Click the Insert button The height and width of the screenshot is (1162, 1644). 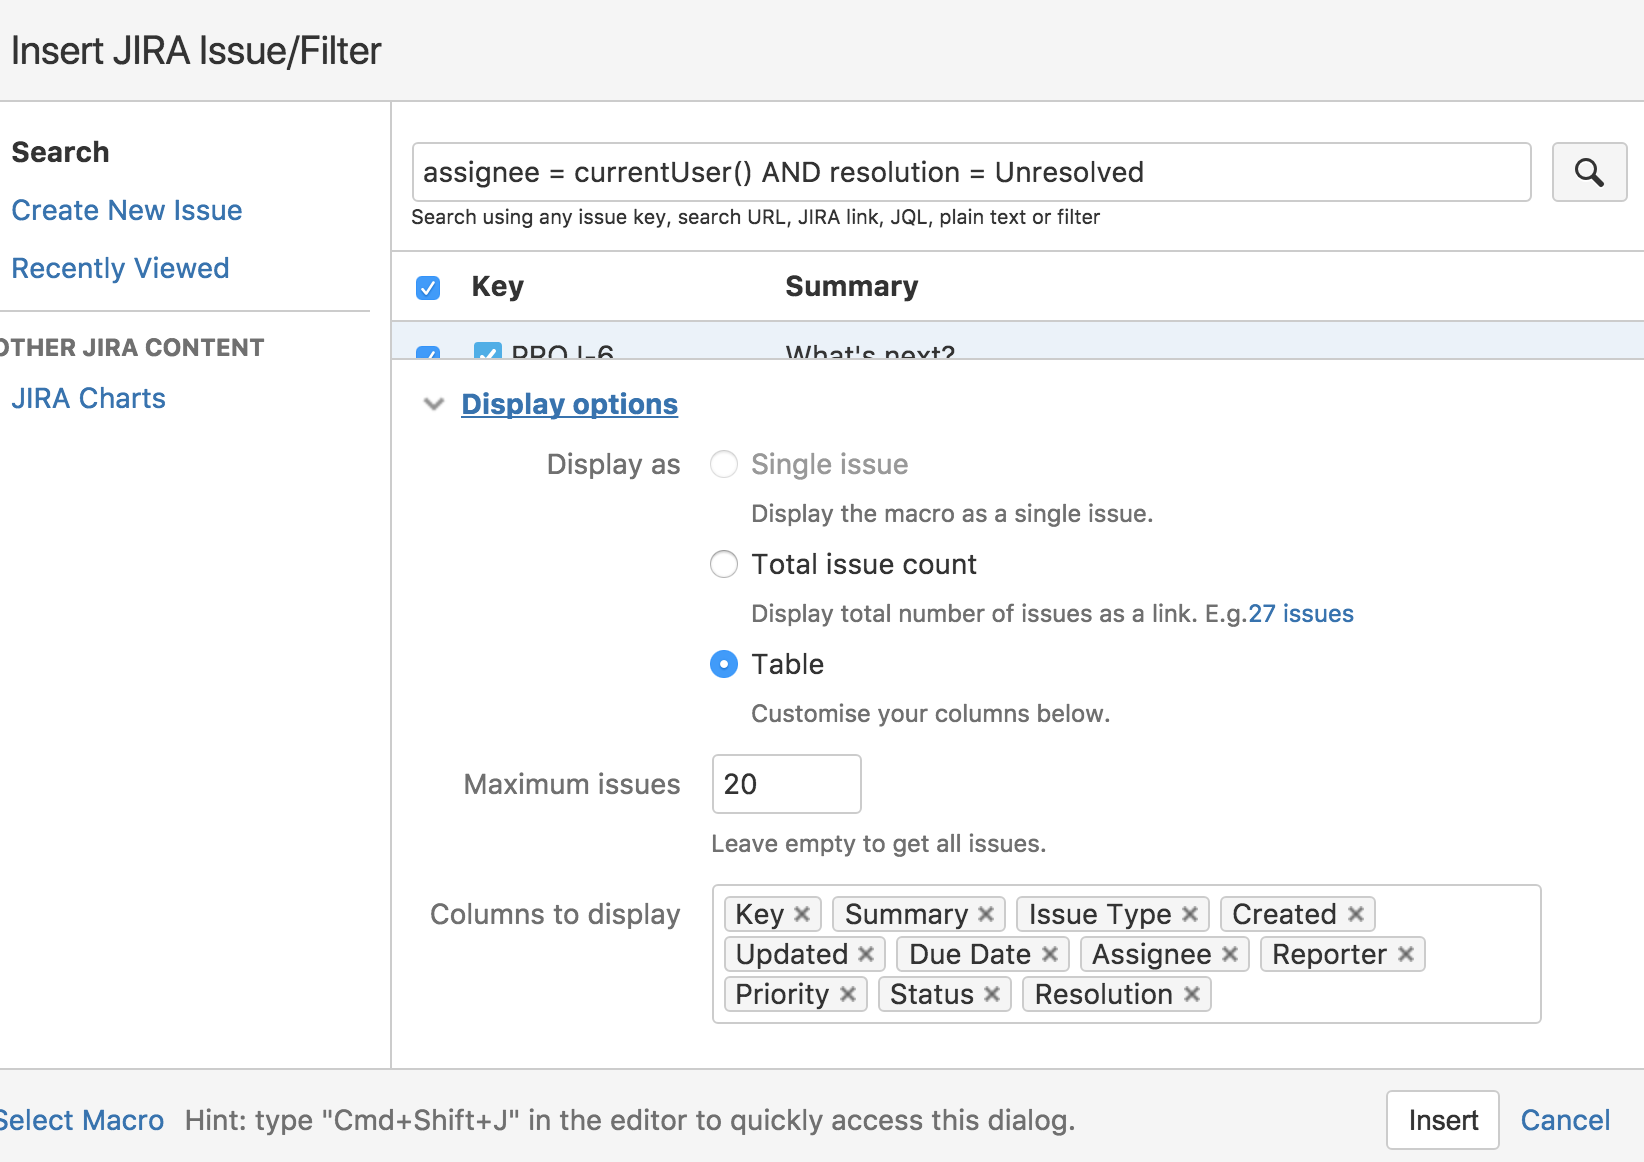click(x=1442, y=1120)
